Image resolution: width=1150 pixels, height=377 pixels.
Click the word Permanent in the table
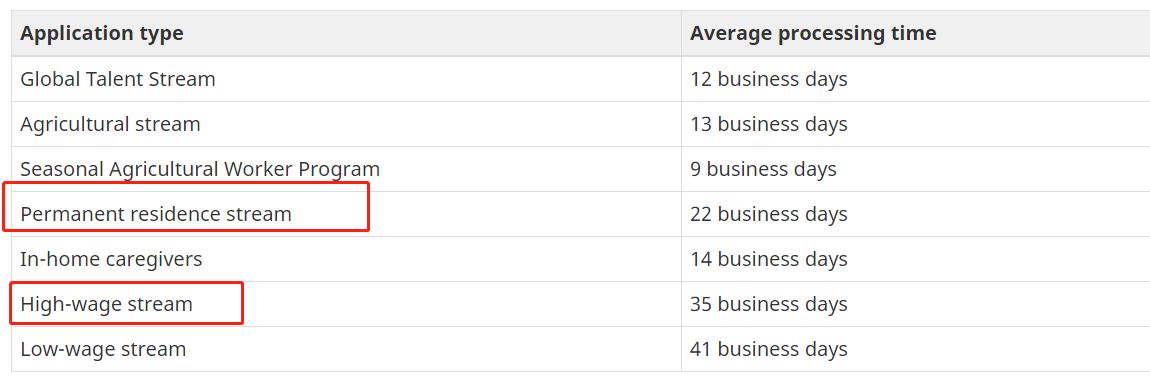(68, 214)
